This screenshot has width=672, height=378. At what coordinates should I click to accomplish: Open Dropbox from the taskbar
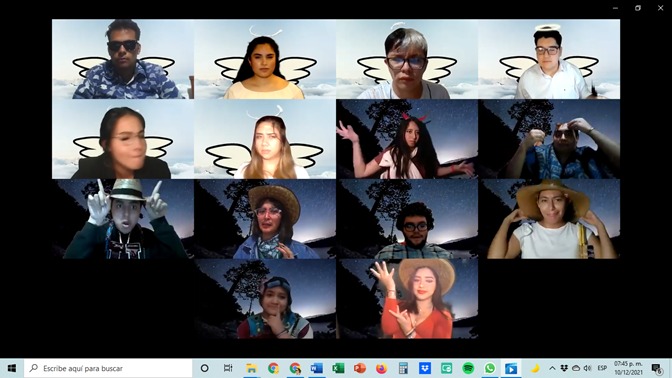[425, 368]
